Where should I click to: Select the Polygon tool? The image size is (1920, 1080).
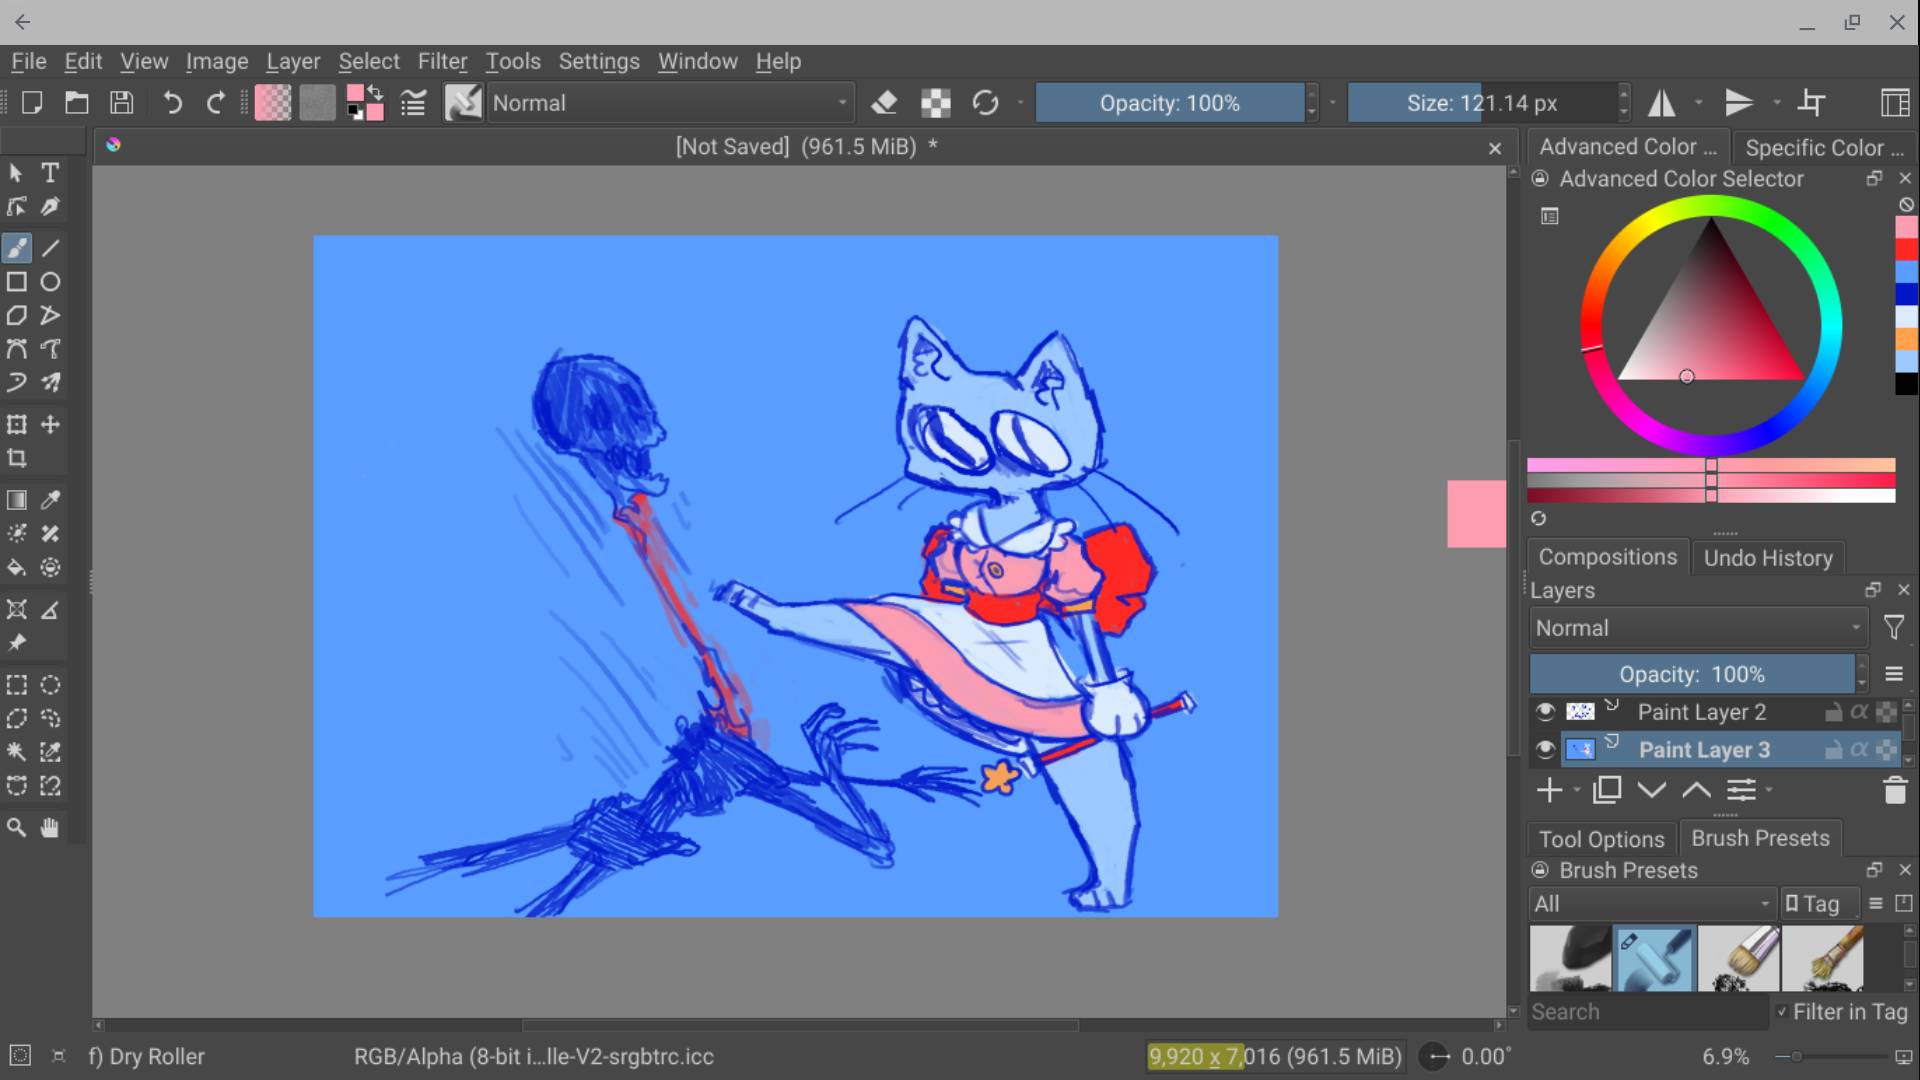[x=17, y=316]
